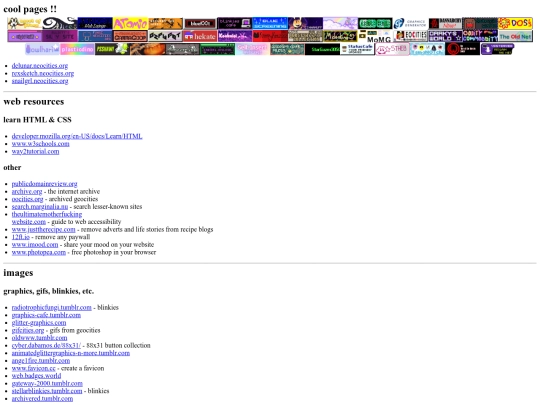Visit radiotrophicfungi.tumblr.com blinkies link
The image size is (540, 405).
click(52, 307)
